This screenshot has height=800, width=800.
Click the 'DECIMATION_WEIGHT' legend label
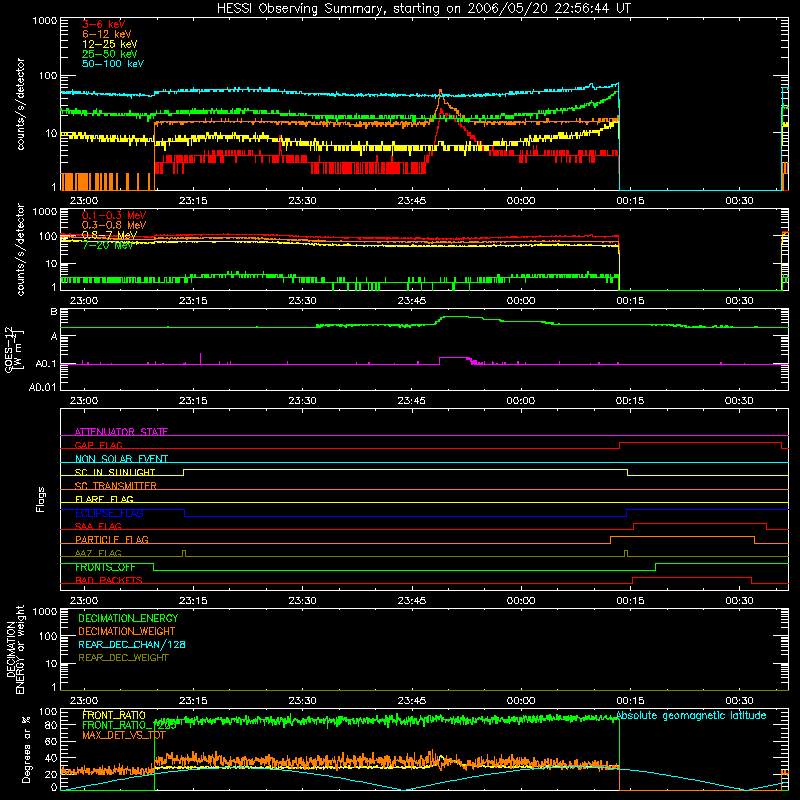click(127, 631)
